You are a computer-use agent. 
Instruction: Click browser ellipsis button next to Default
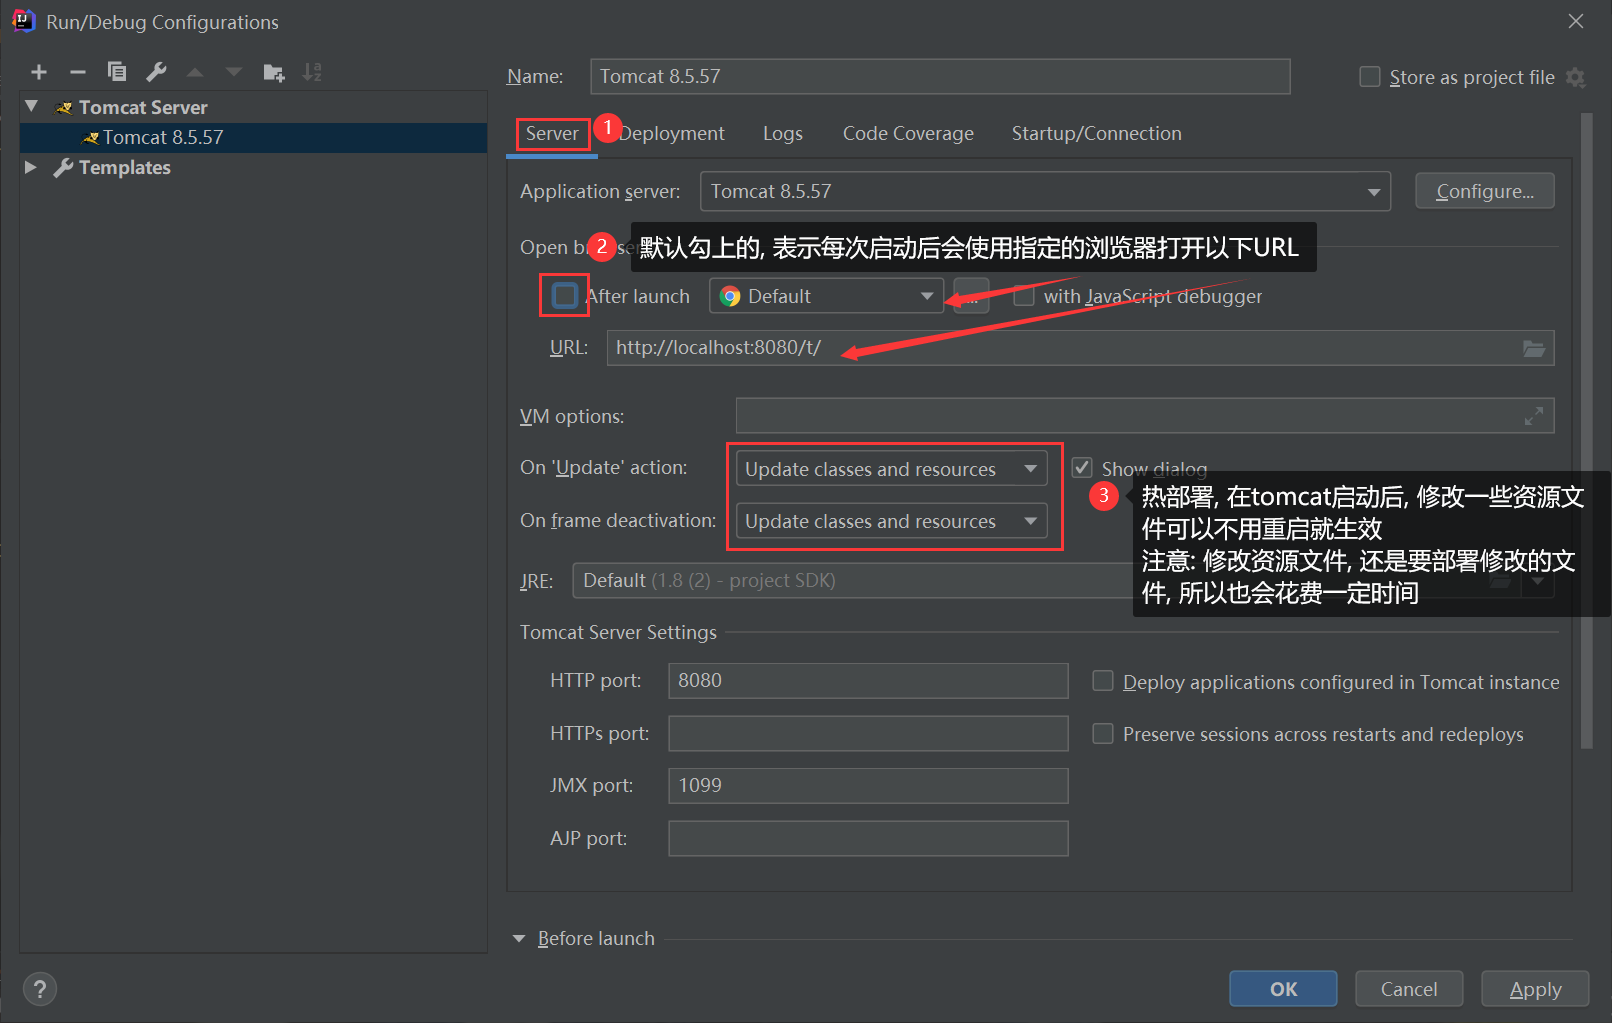[971, 296]
